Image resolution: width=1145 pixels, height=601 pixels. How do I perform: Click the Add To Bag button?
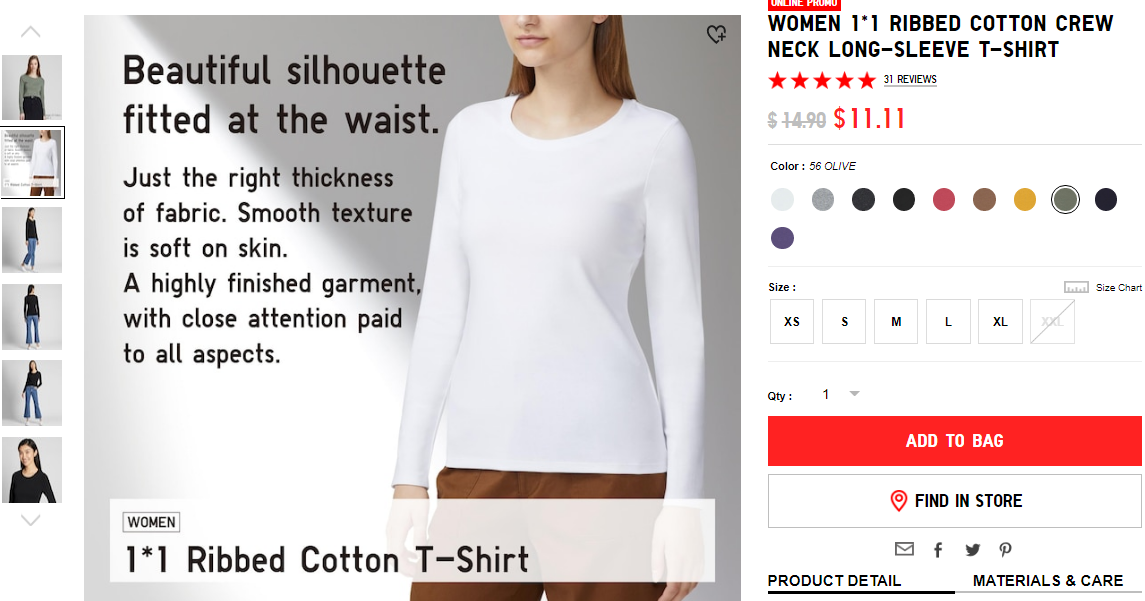point(954,441)
